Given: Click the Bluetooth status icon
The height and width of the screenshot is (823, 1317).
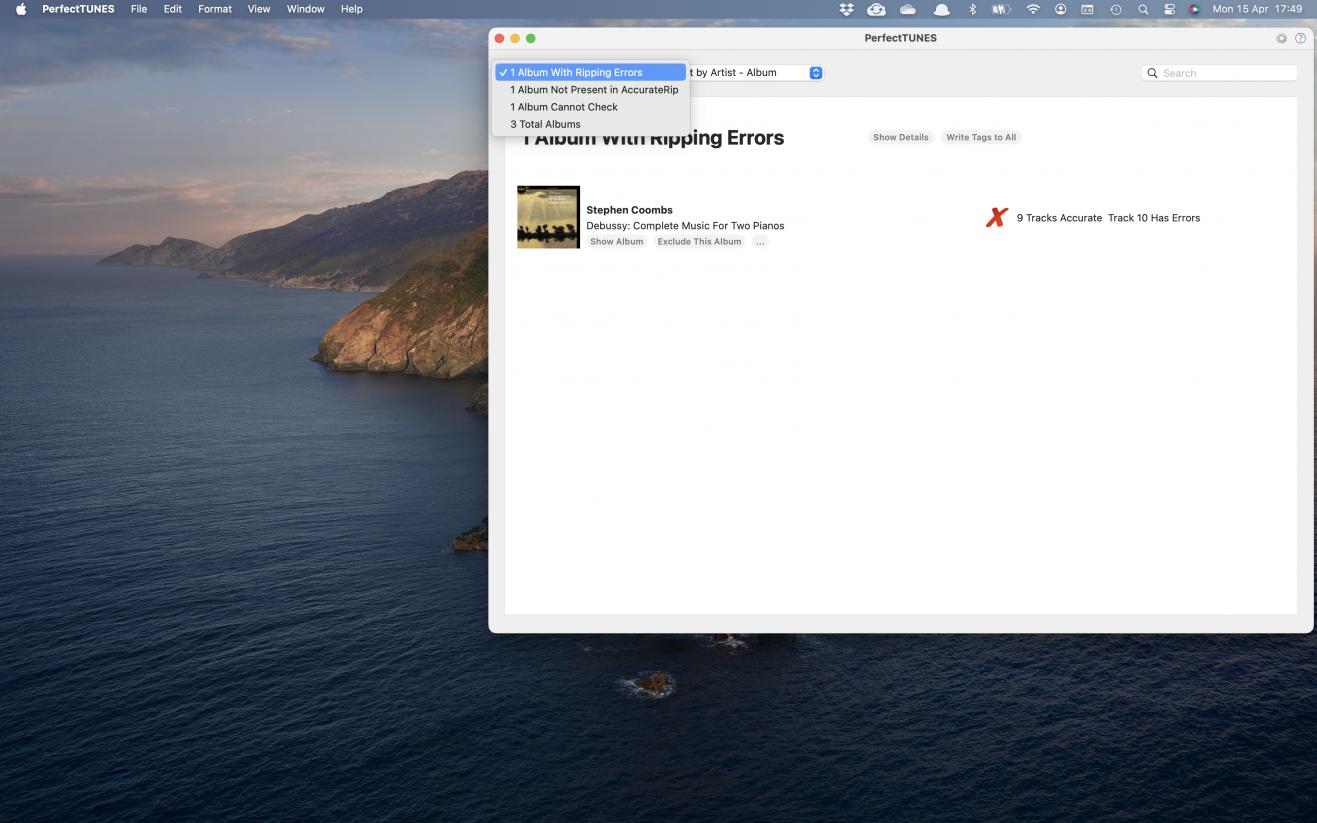Looking at the screenshot, I should [x=972, y=9].
